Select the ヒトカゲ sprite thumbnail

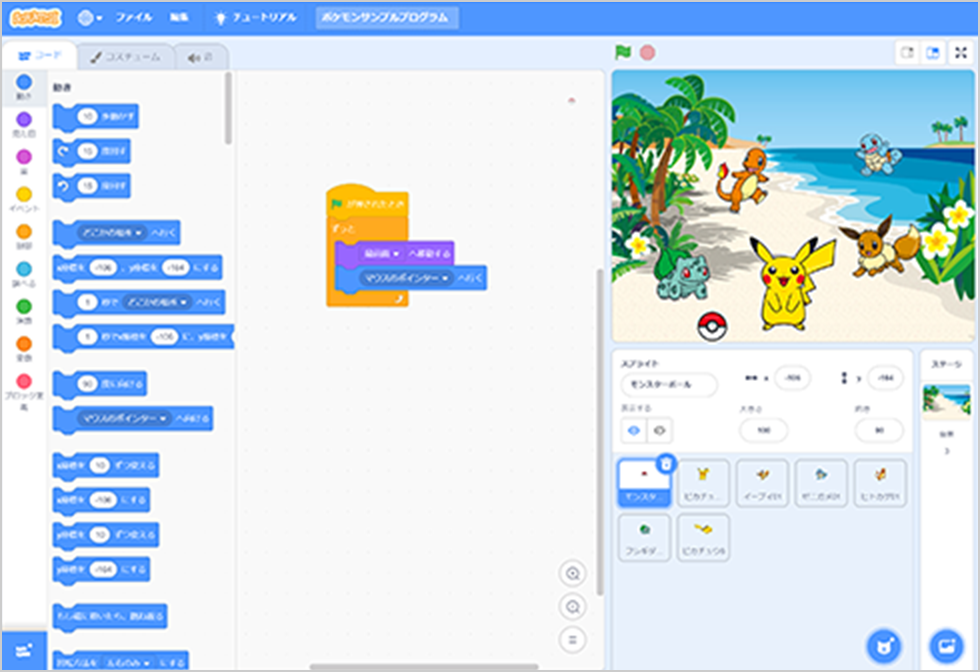(x=880, y=483)
